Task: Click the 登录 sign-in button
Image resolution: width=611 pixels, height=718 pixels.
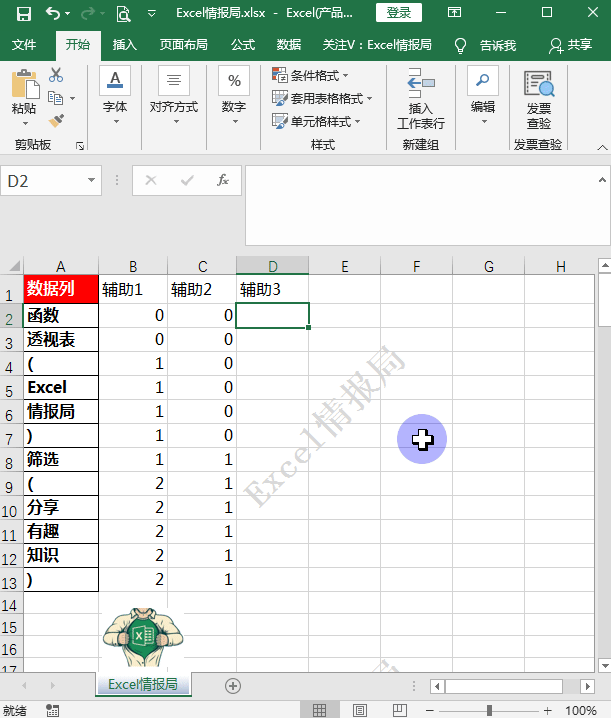Action: [398, 12]
